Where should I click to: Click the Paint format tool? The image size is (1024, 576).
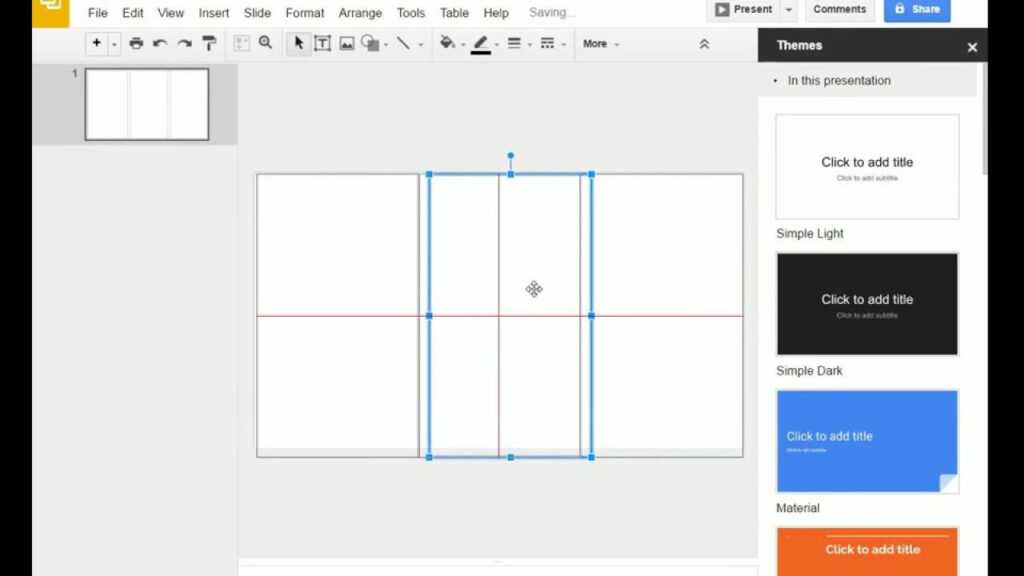[208, 43]
